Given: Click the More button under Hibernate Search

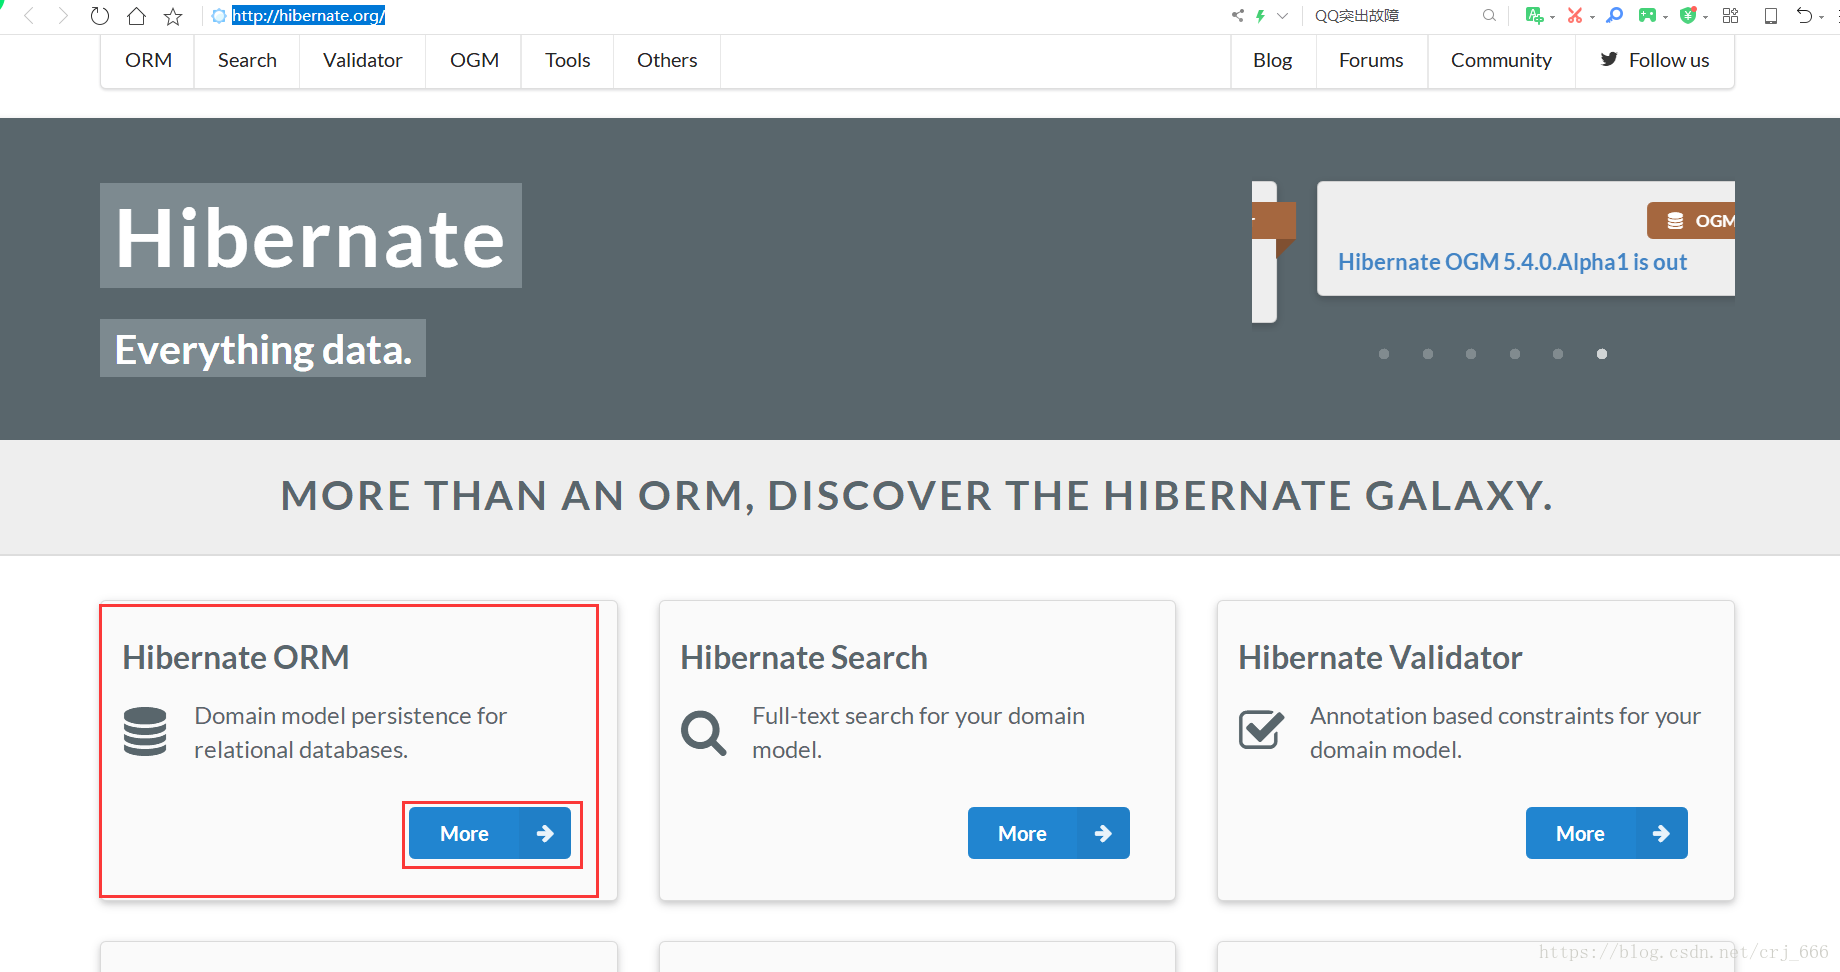Looking at the screenshot, I should click(x=1048, y=833).
